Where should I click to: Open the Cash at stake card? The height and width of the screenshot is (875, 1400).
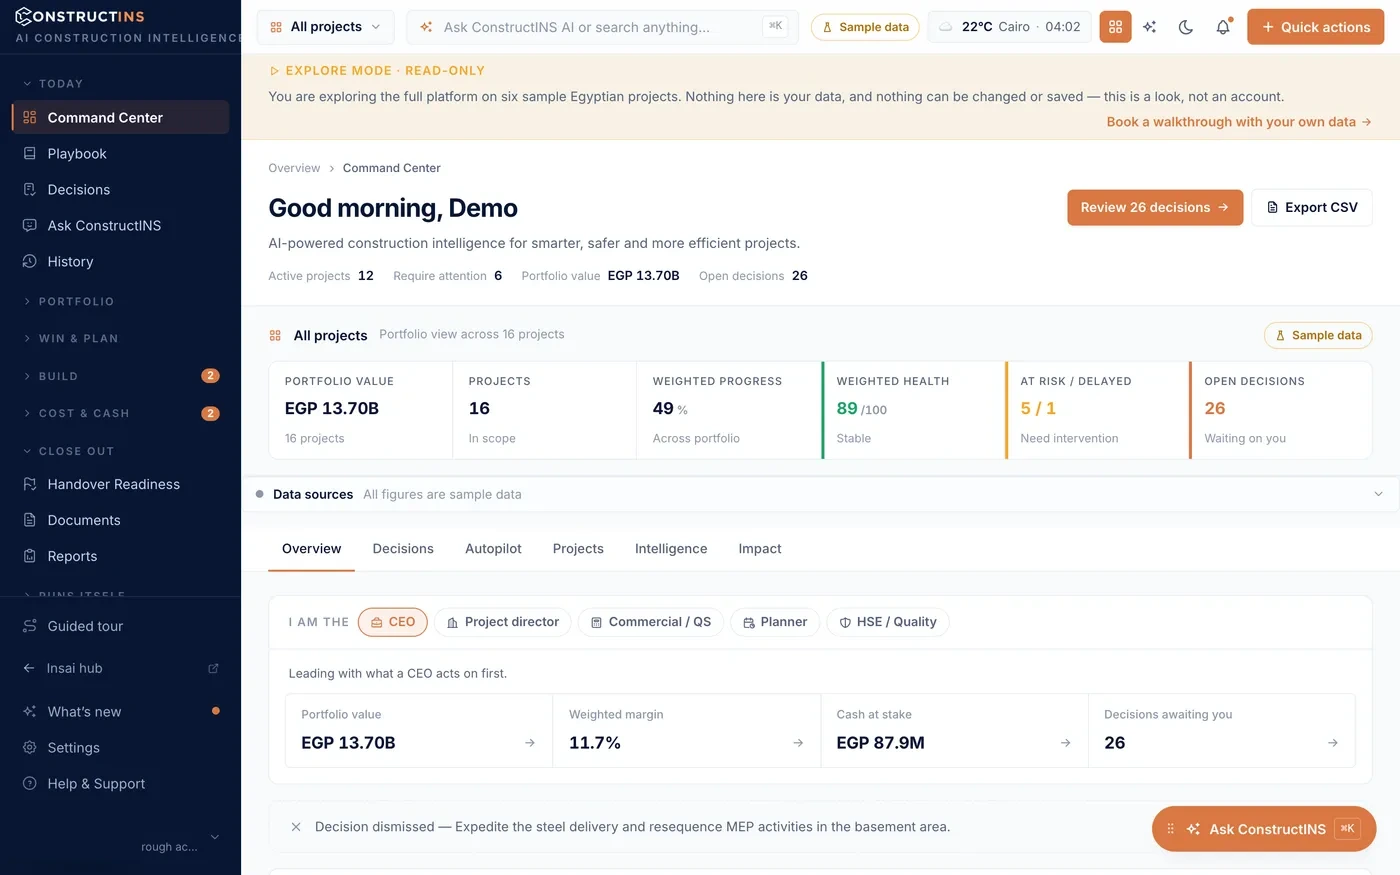click(954, 730)
